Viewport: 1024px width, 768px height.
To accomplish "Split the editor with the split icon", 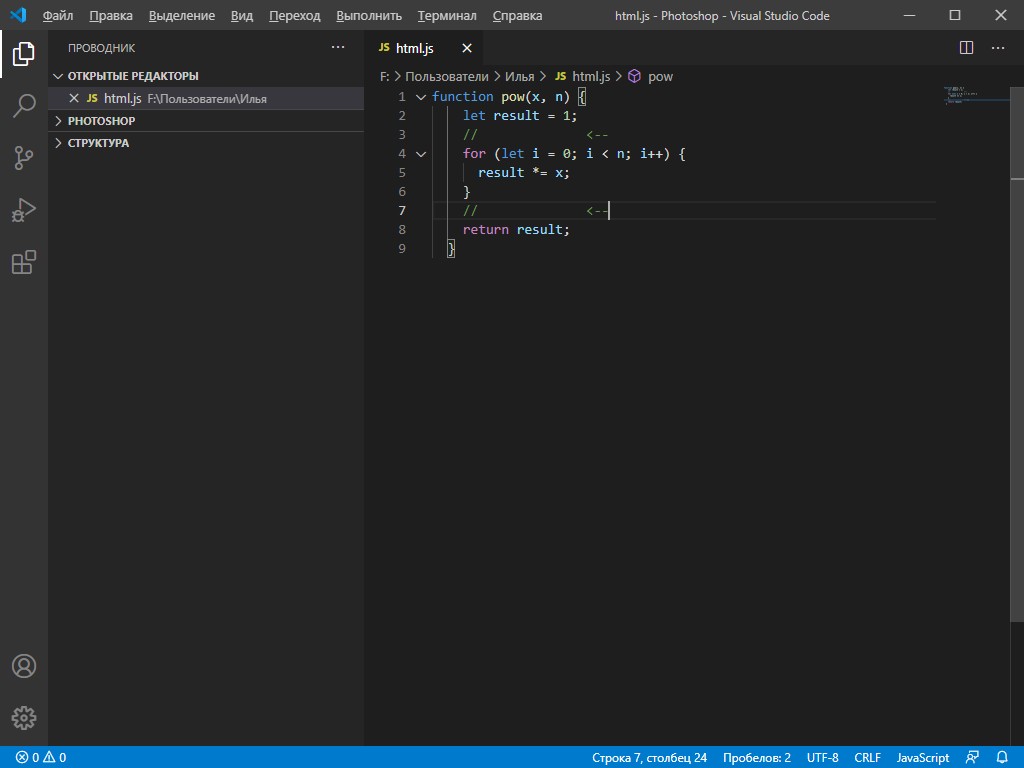I will (965, 47).
